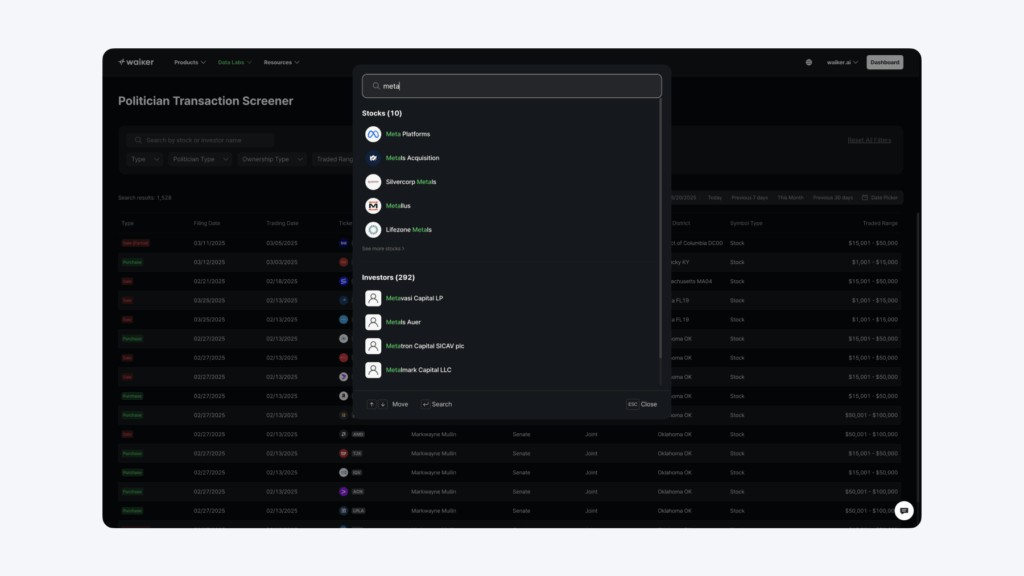Open the Type filter dropdown
Viewport: 1024px width, 576px height.
145,159
